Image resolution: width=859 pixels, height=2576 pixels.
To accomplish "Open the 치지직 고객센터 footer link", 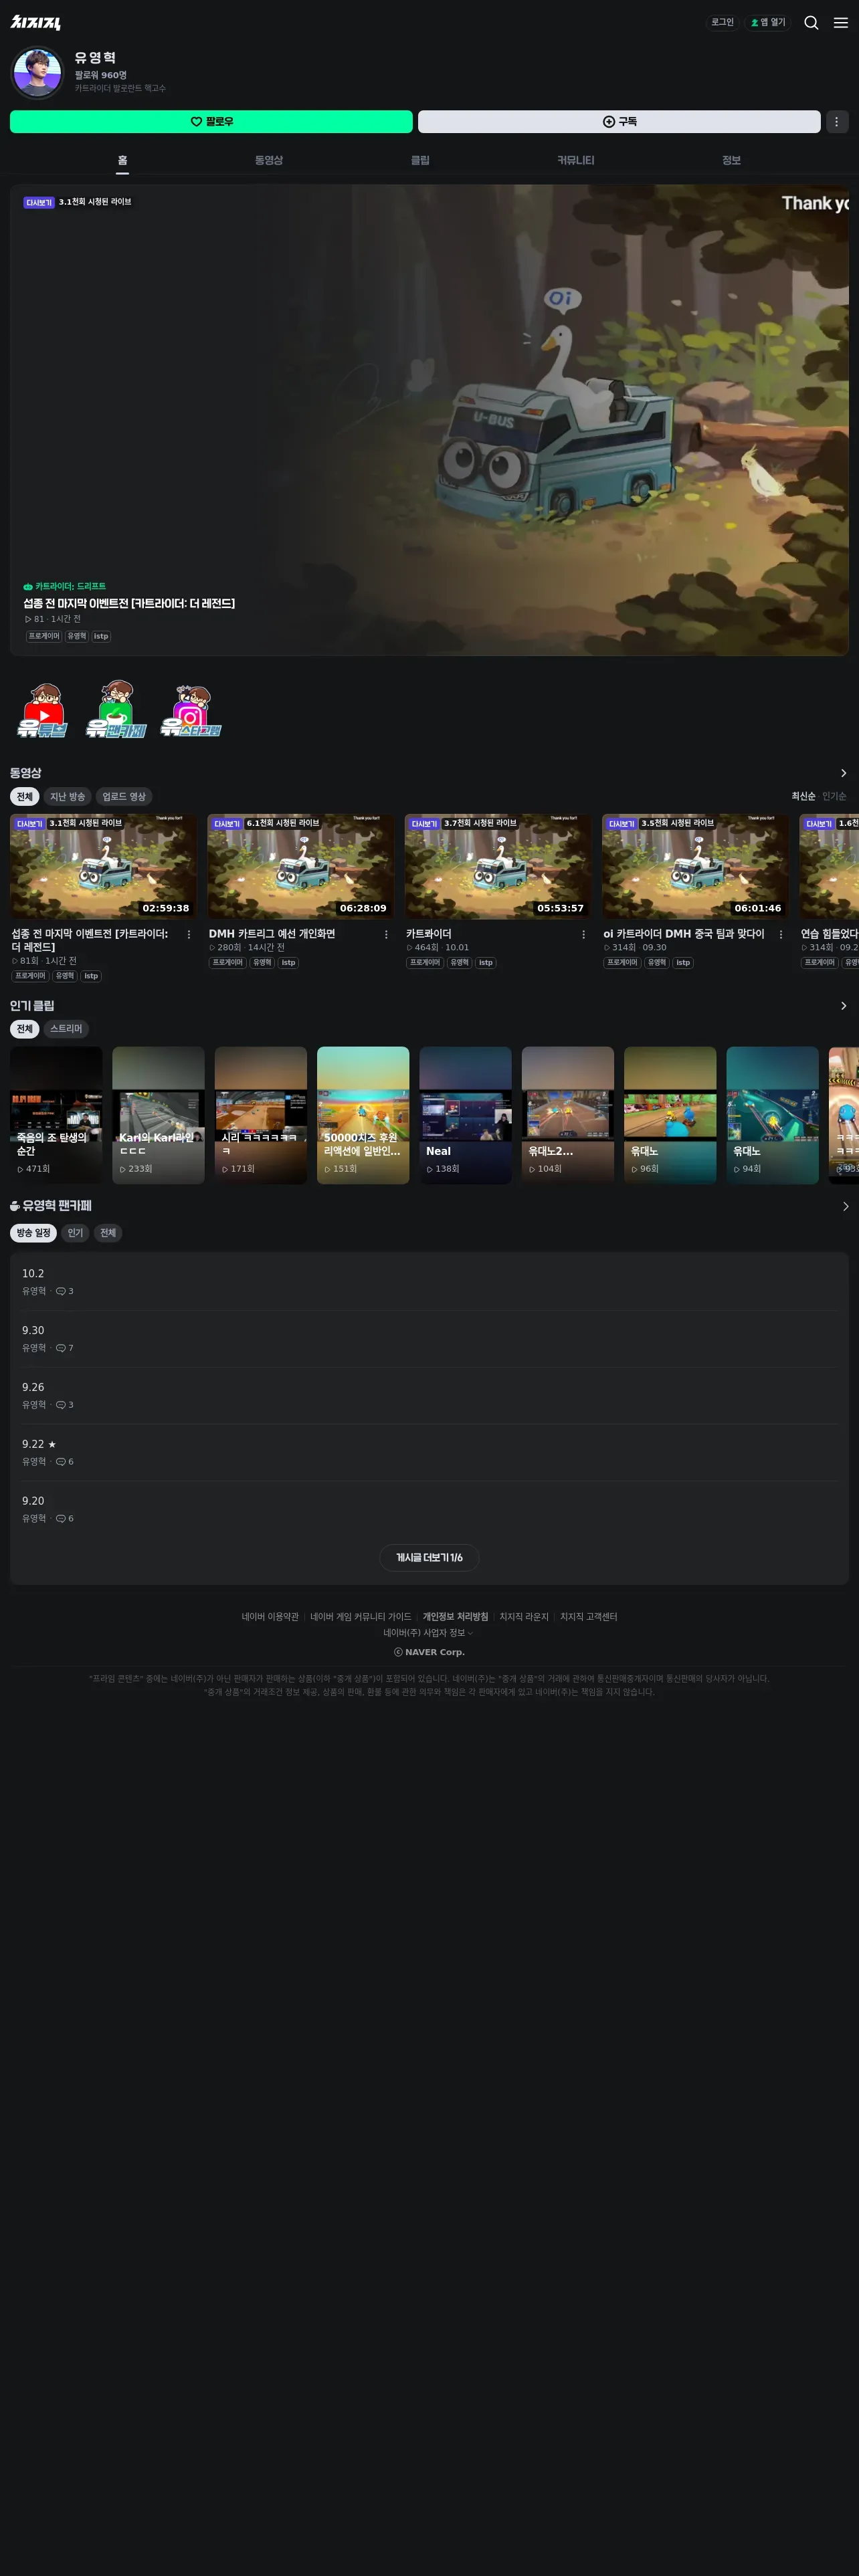I will (588, 1617).
